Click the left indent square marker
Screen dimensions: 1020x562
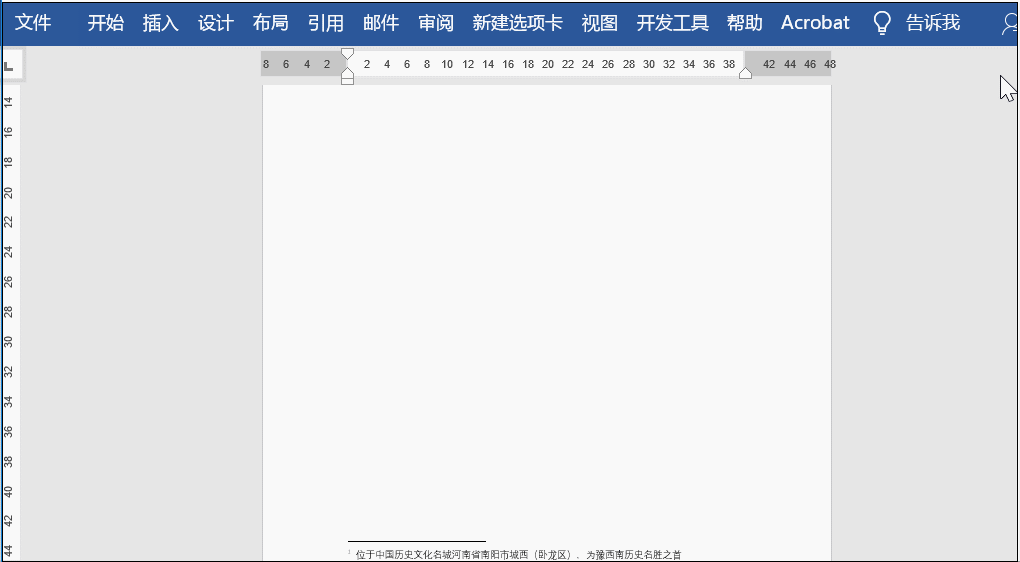(x=347, y=80)
